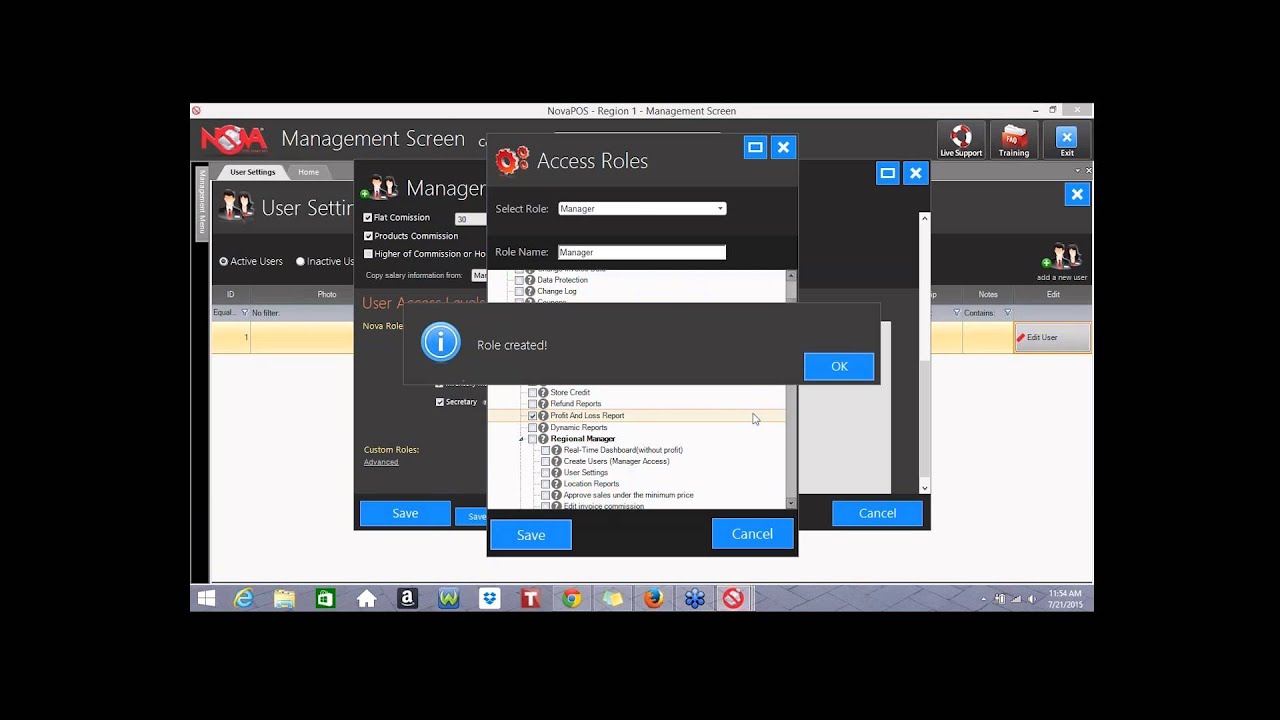
Task: Open Google Chrome from the taskbar
Action: click(571, 598)
